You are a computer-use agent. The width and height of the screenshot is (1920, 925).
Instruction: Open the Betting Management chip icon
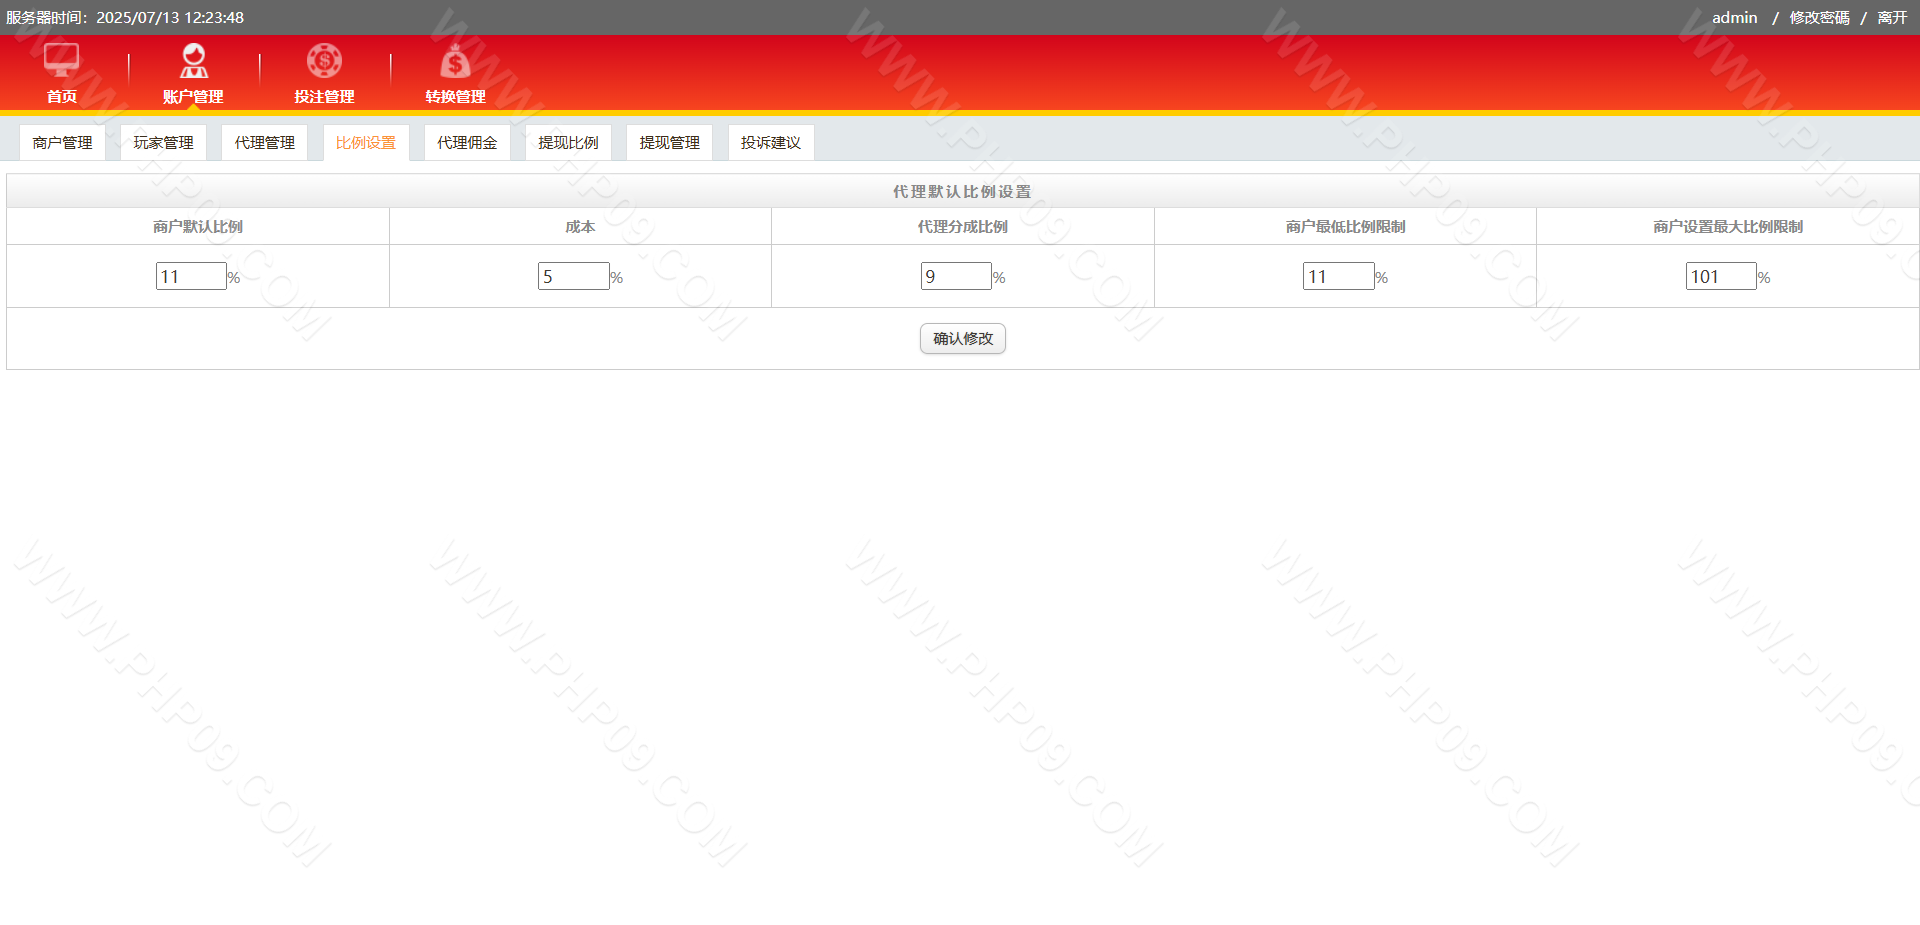[324, 61]
